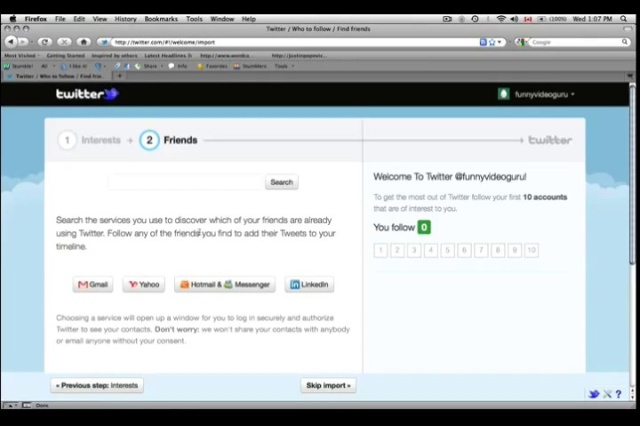640x426 pixels.
Task: Open the File menu
Action: 60,19
